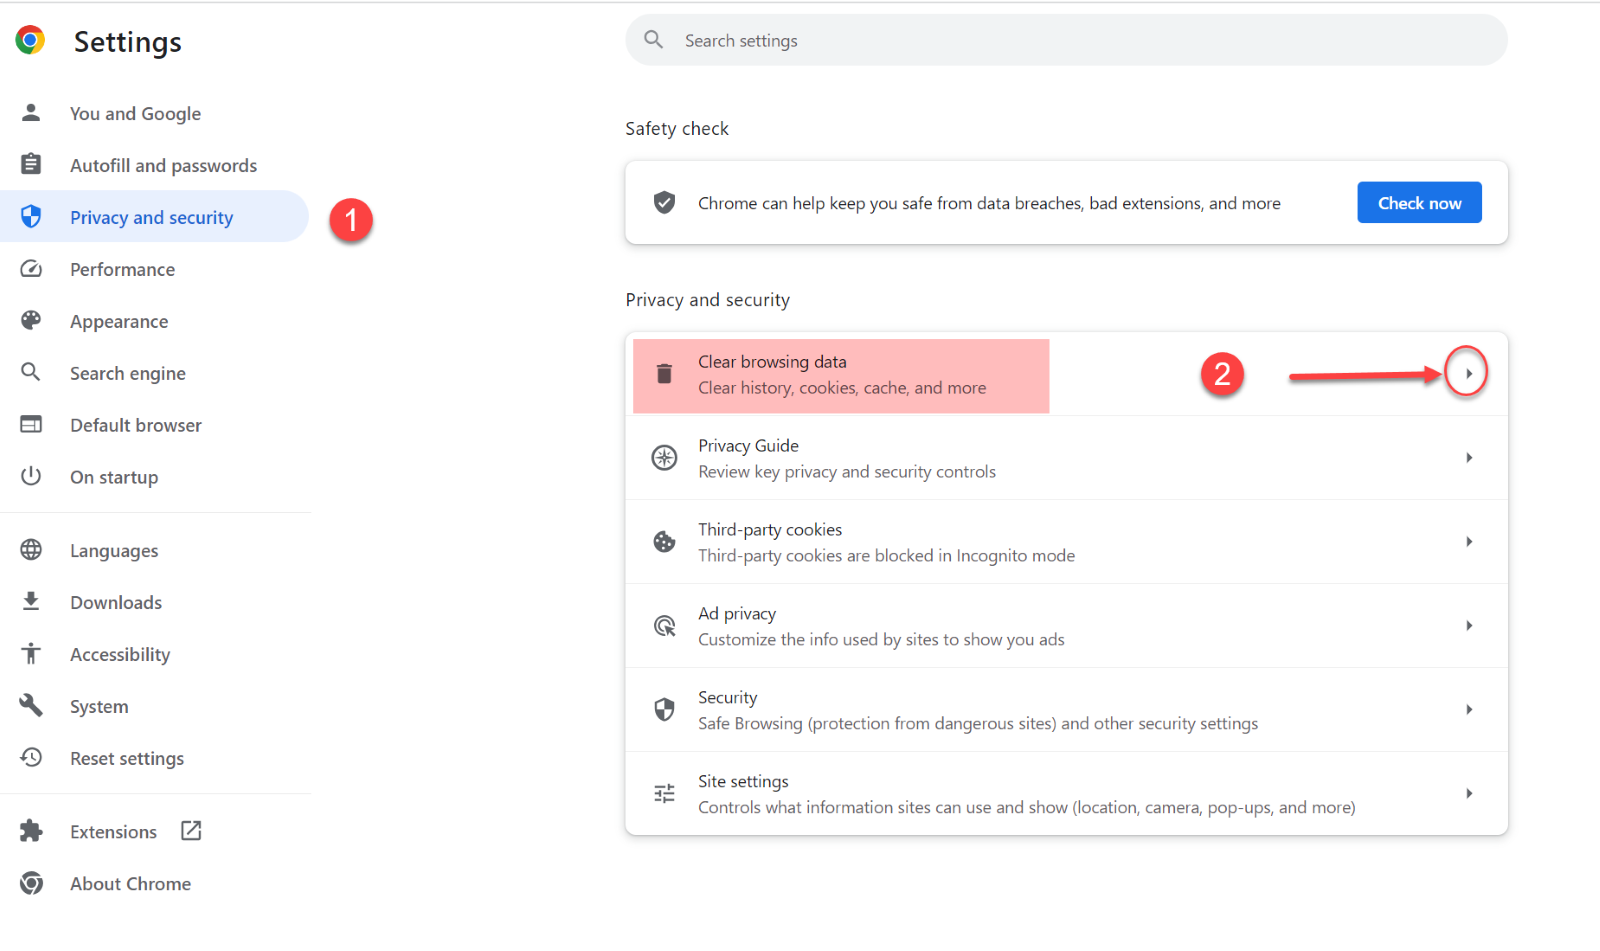Open Privacy Guide using its chevron

click(x=1469, y=457)
